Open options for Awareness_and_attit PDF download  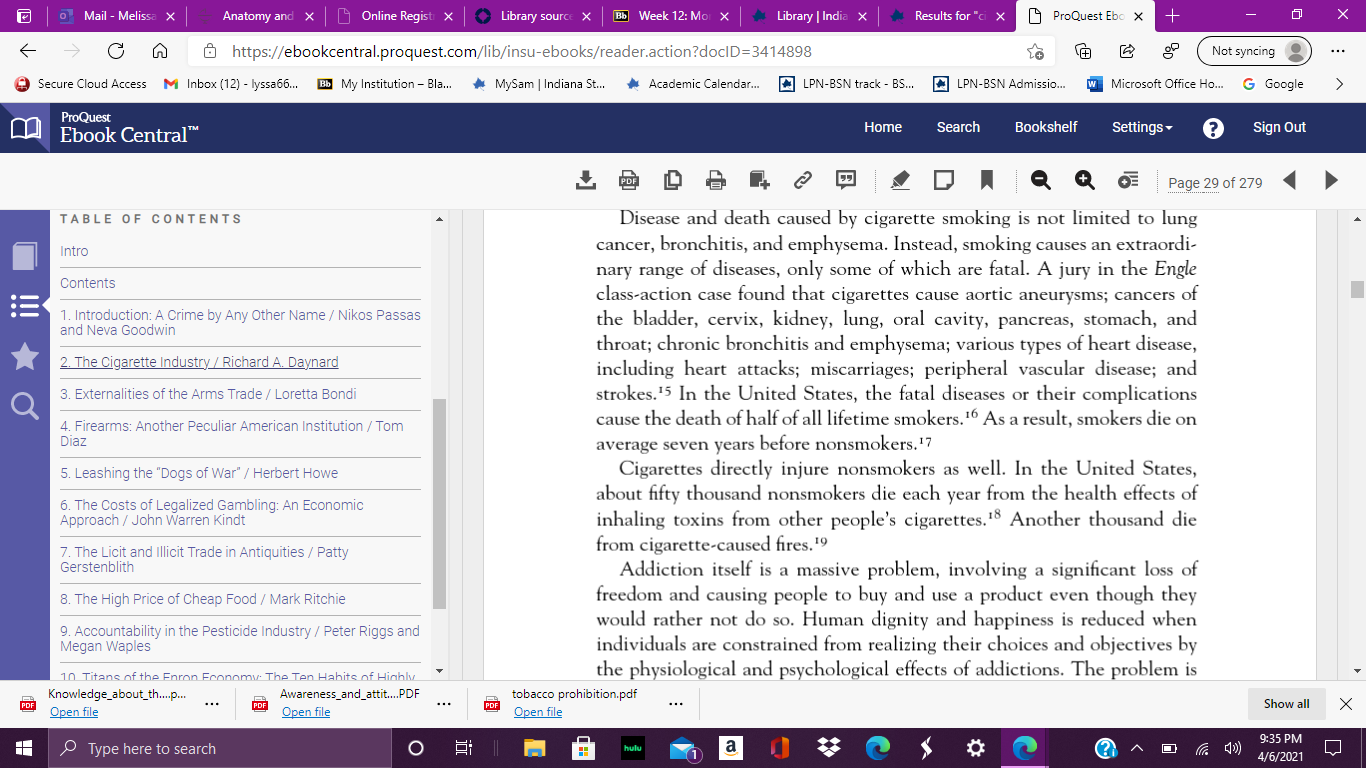443,704
